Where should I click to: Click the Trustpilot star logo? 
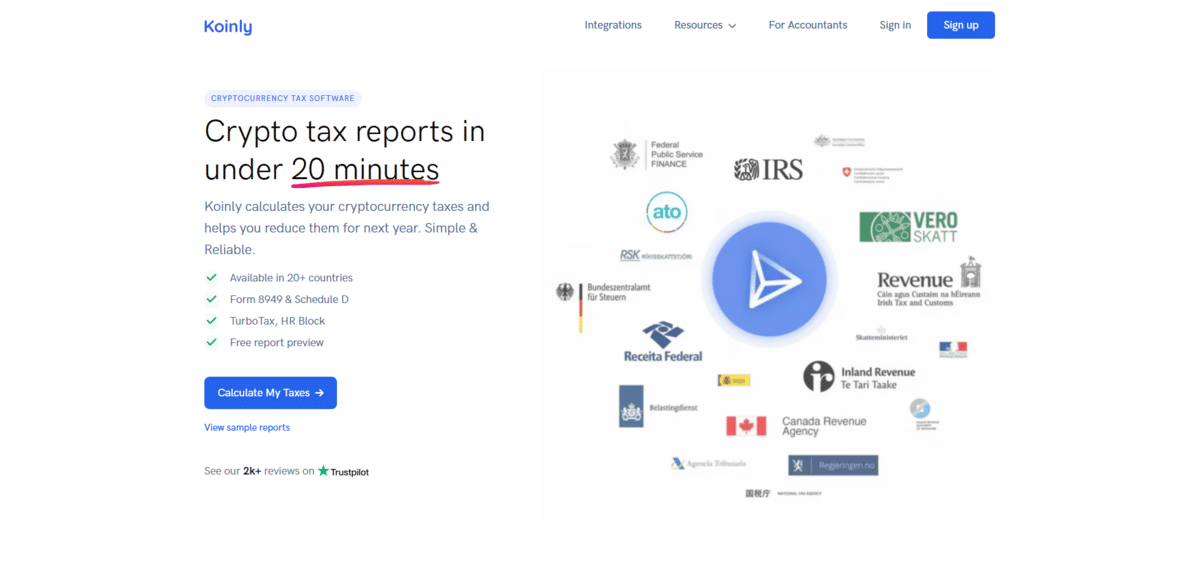(x=324, y=471)
